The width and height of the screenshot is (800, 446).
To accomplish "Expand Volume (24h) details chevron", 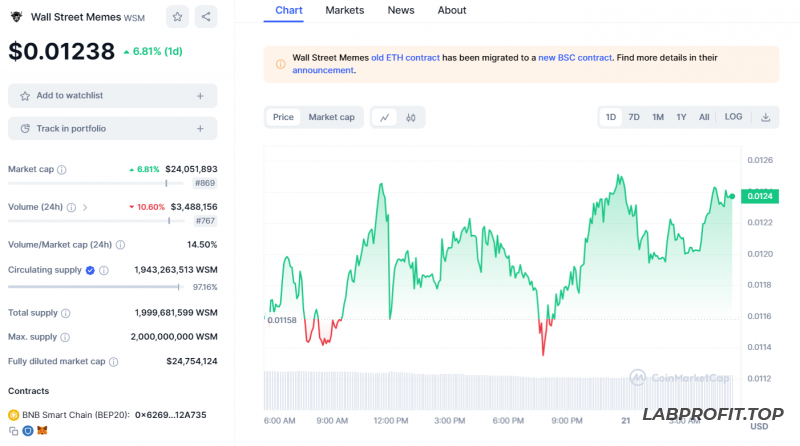I will point(85,207).
